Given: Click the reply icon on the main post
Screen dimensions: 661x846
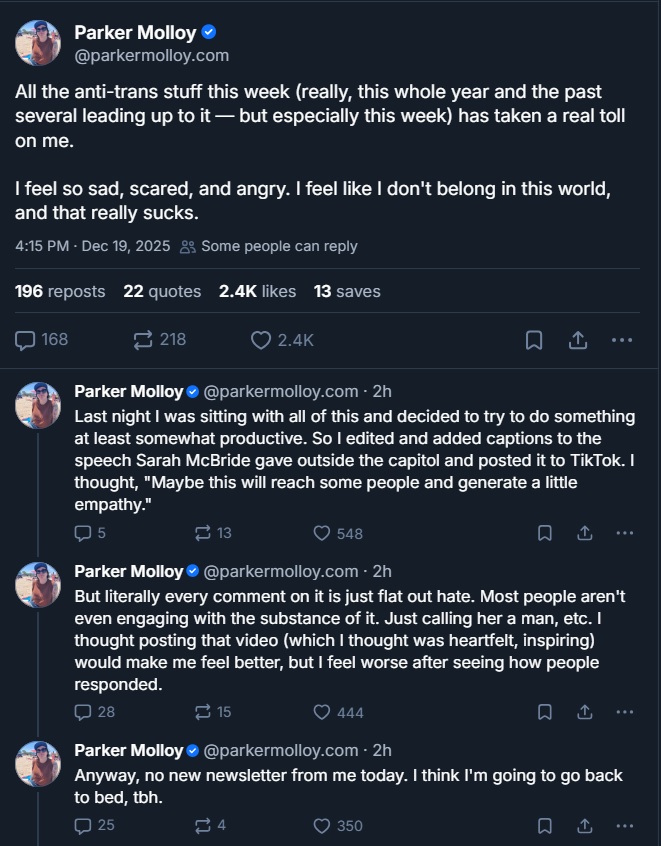Looking at the screenshot, I should pyautogui.click(x=26, y=340).
